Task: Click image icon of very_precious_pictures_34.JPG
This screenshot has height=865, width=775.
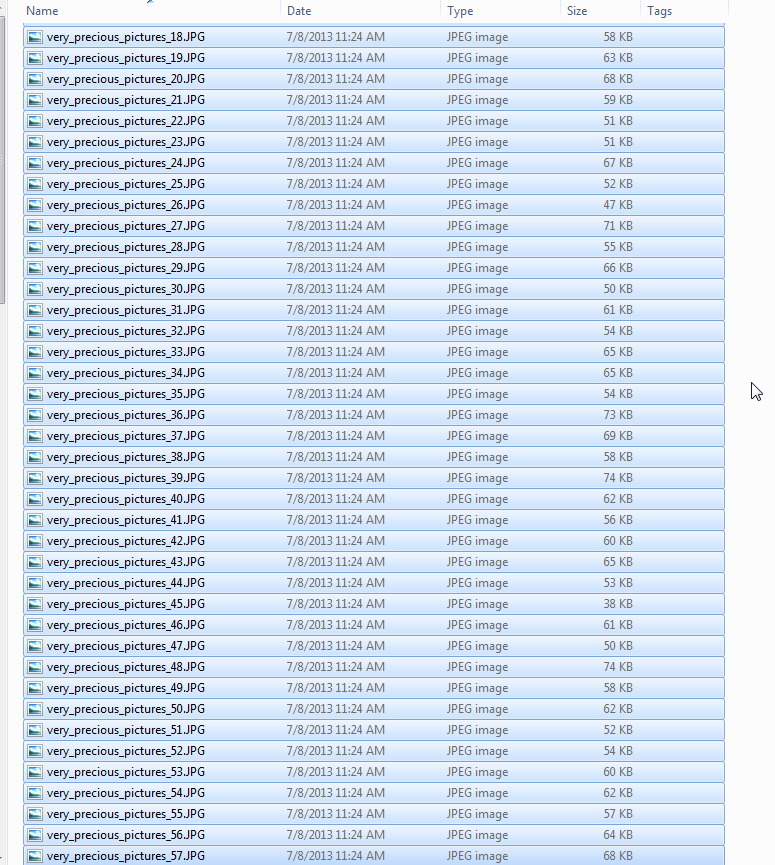Action: coord(35,373)
